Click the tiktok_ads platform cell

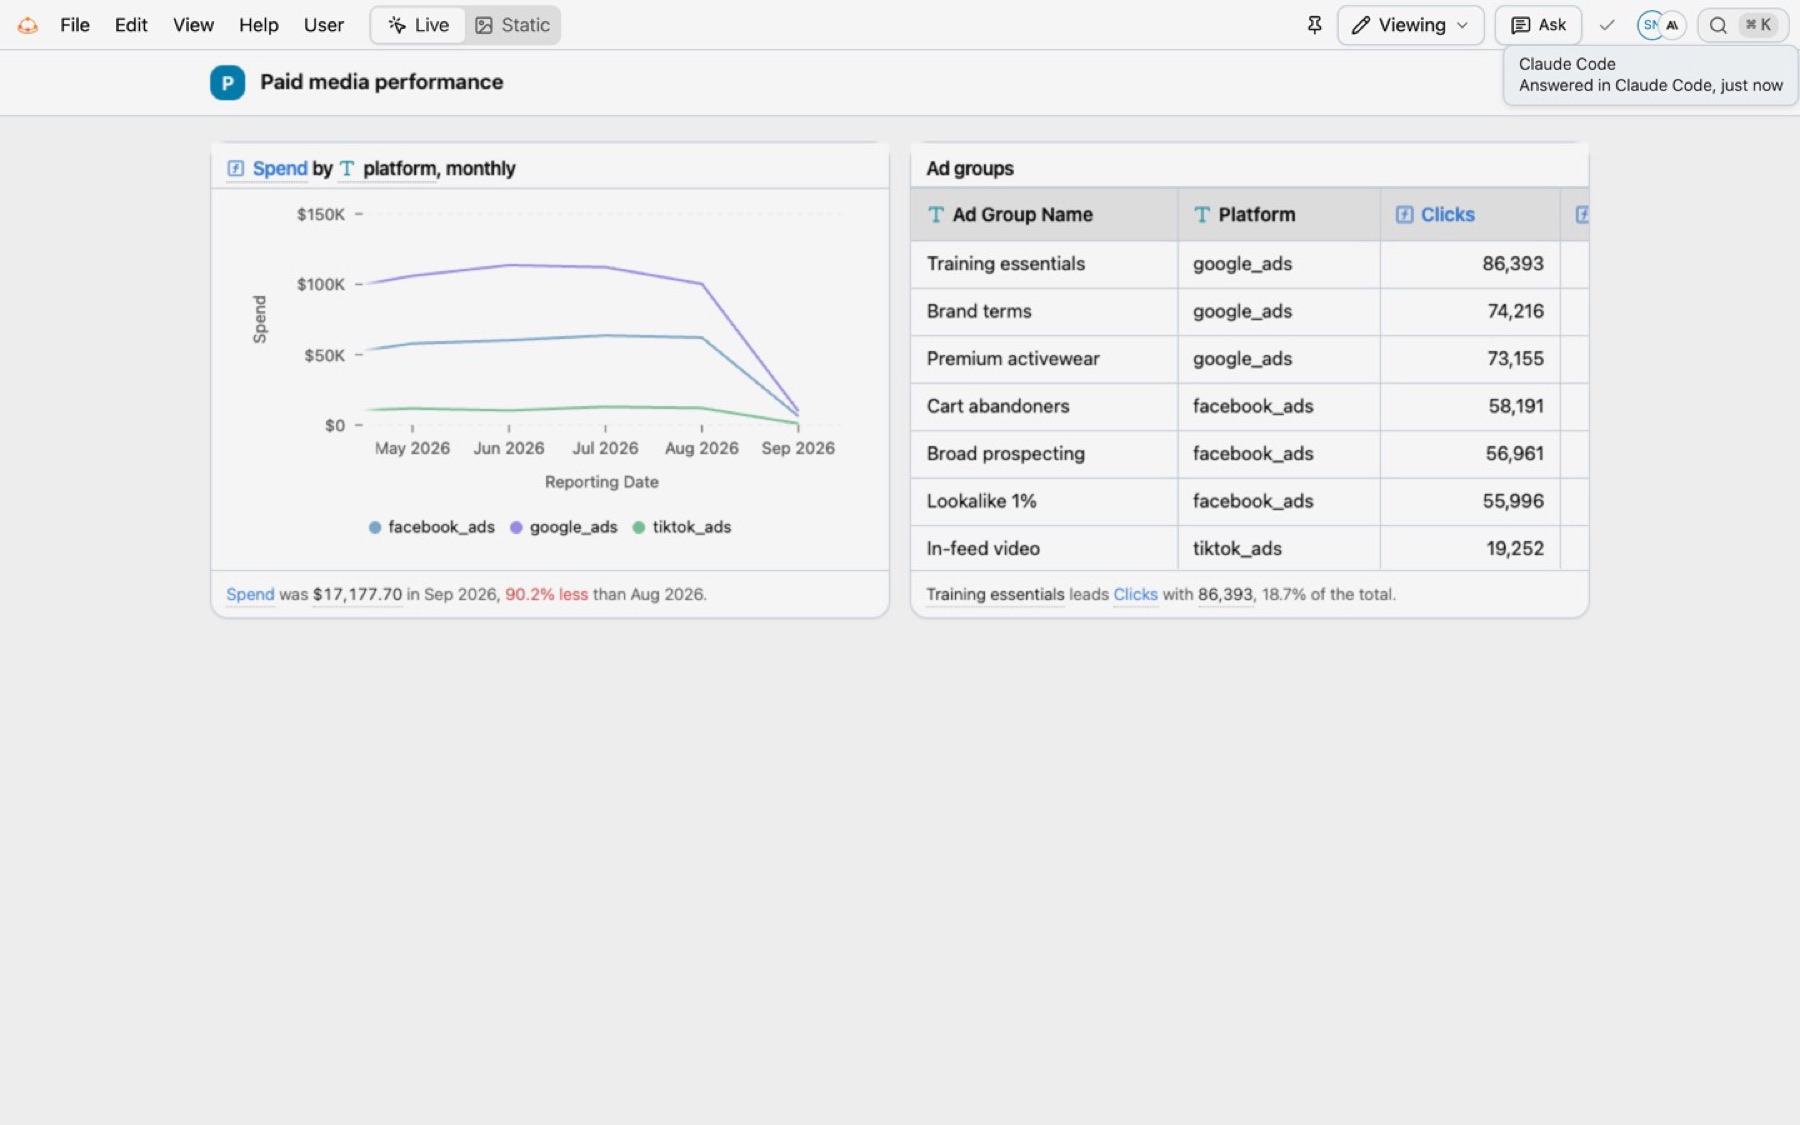[x=1279, y=548]
